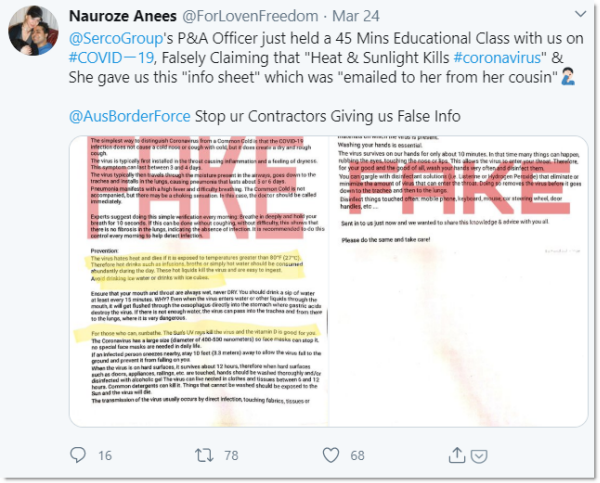This screenshot has height=483, width=600.
Task: Click the retweet arrows icon
Action: (x=204, y=455)
